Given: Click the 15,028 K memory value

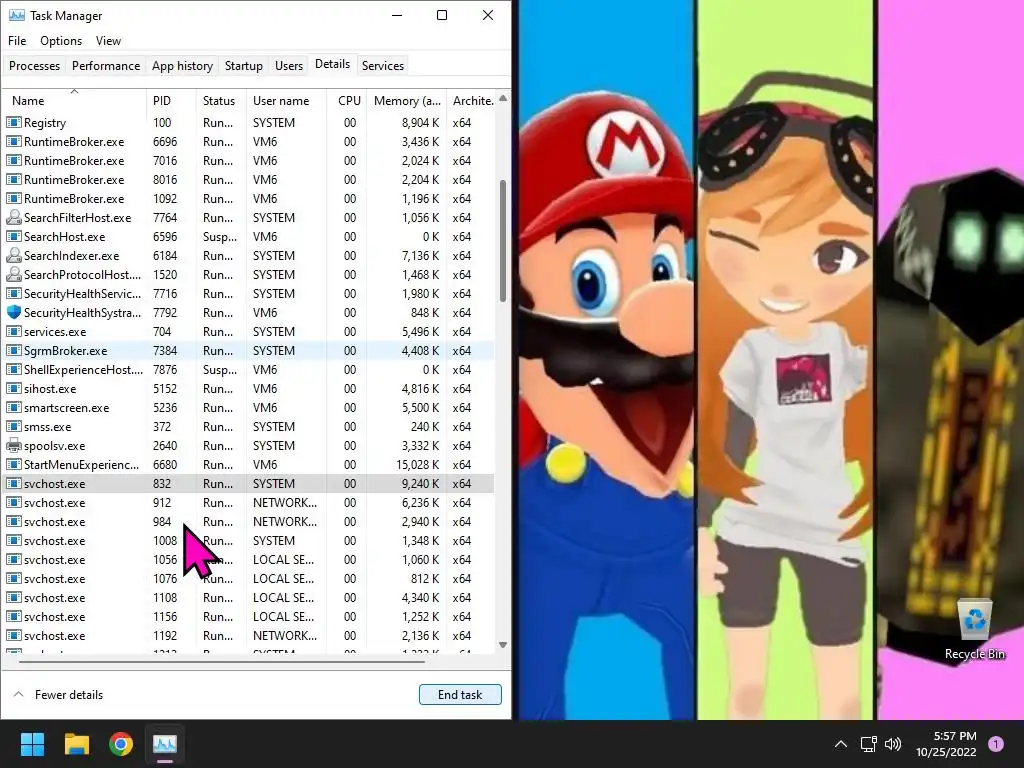Looking at the screenshot, I should click(418, 464).
